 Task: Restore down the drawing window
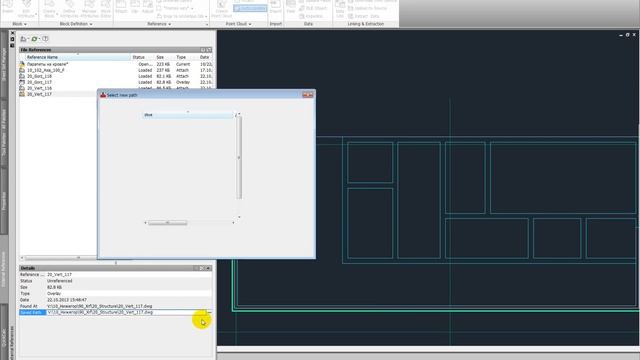click(x=627, y=35)
